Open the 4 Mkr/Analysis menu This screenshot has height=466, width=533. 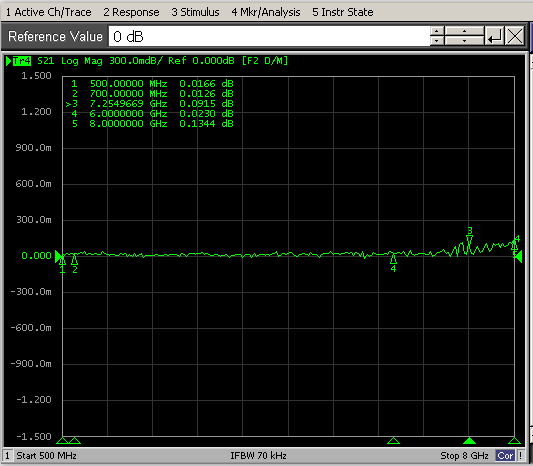tap(266, 12)
